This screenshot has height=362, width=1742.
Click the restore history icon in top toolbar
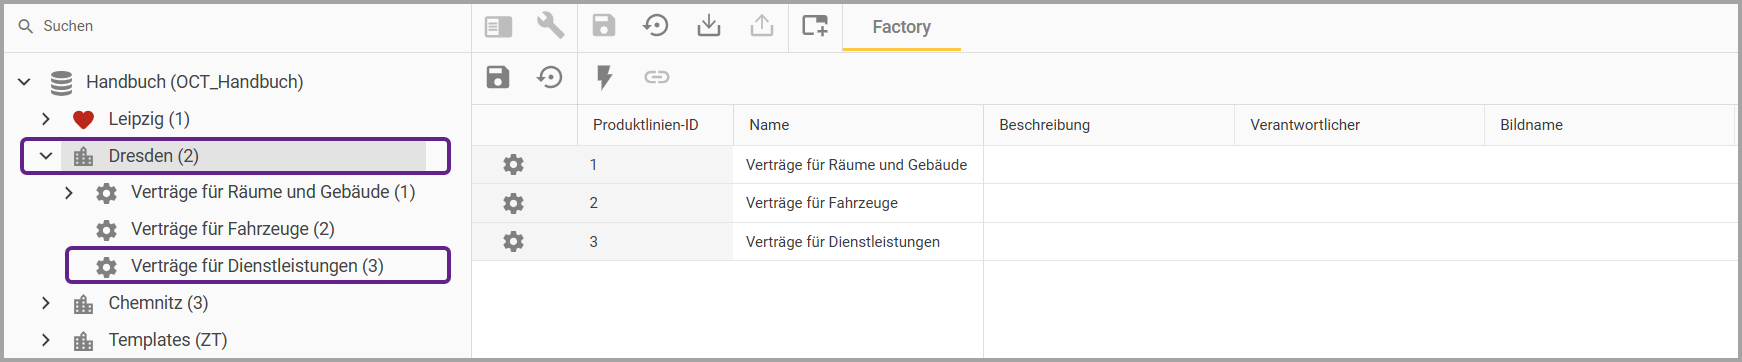655,25
